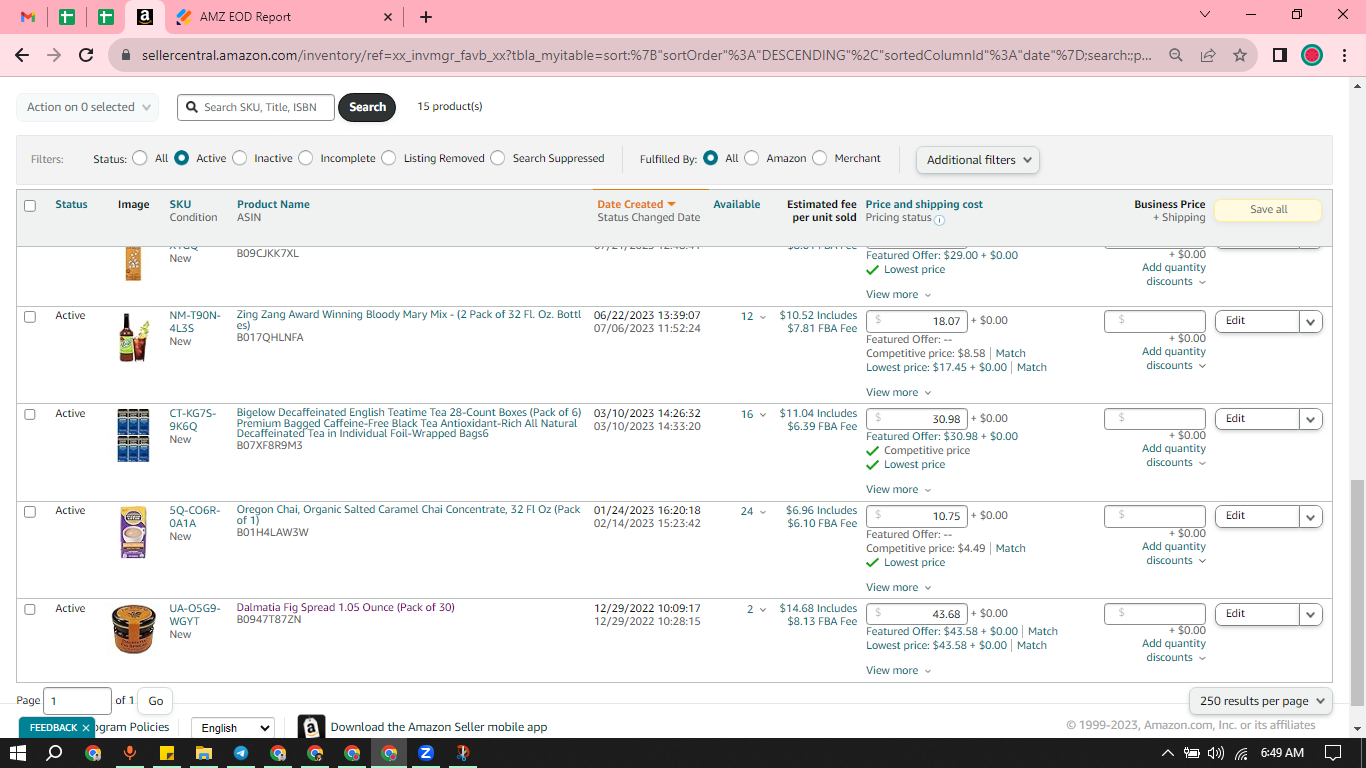Check the Oregon Chai row checkbox
This screenshot has width=1366, height=768.
point(30,512)
